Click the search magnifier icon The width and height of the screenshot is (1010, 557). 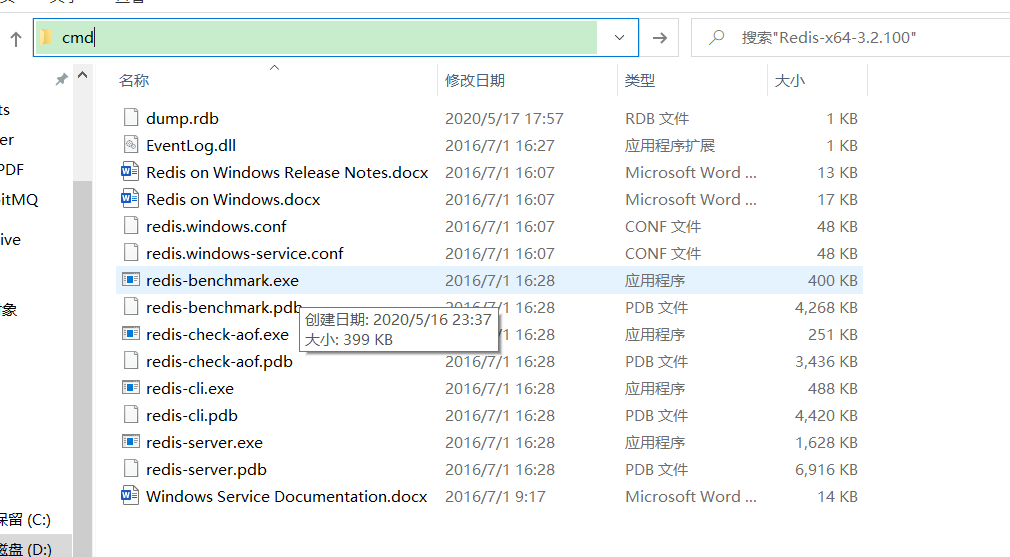click(x=716, y=37)
